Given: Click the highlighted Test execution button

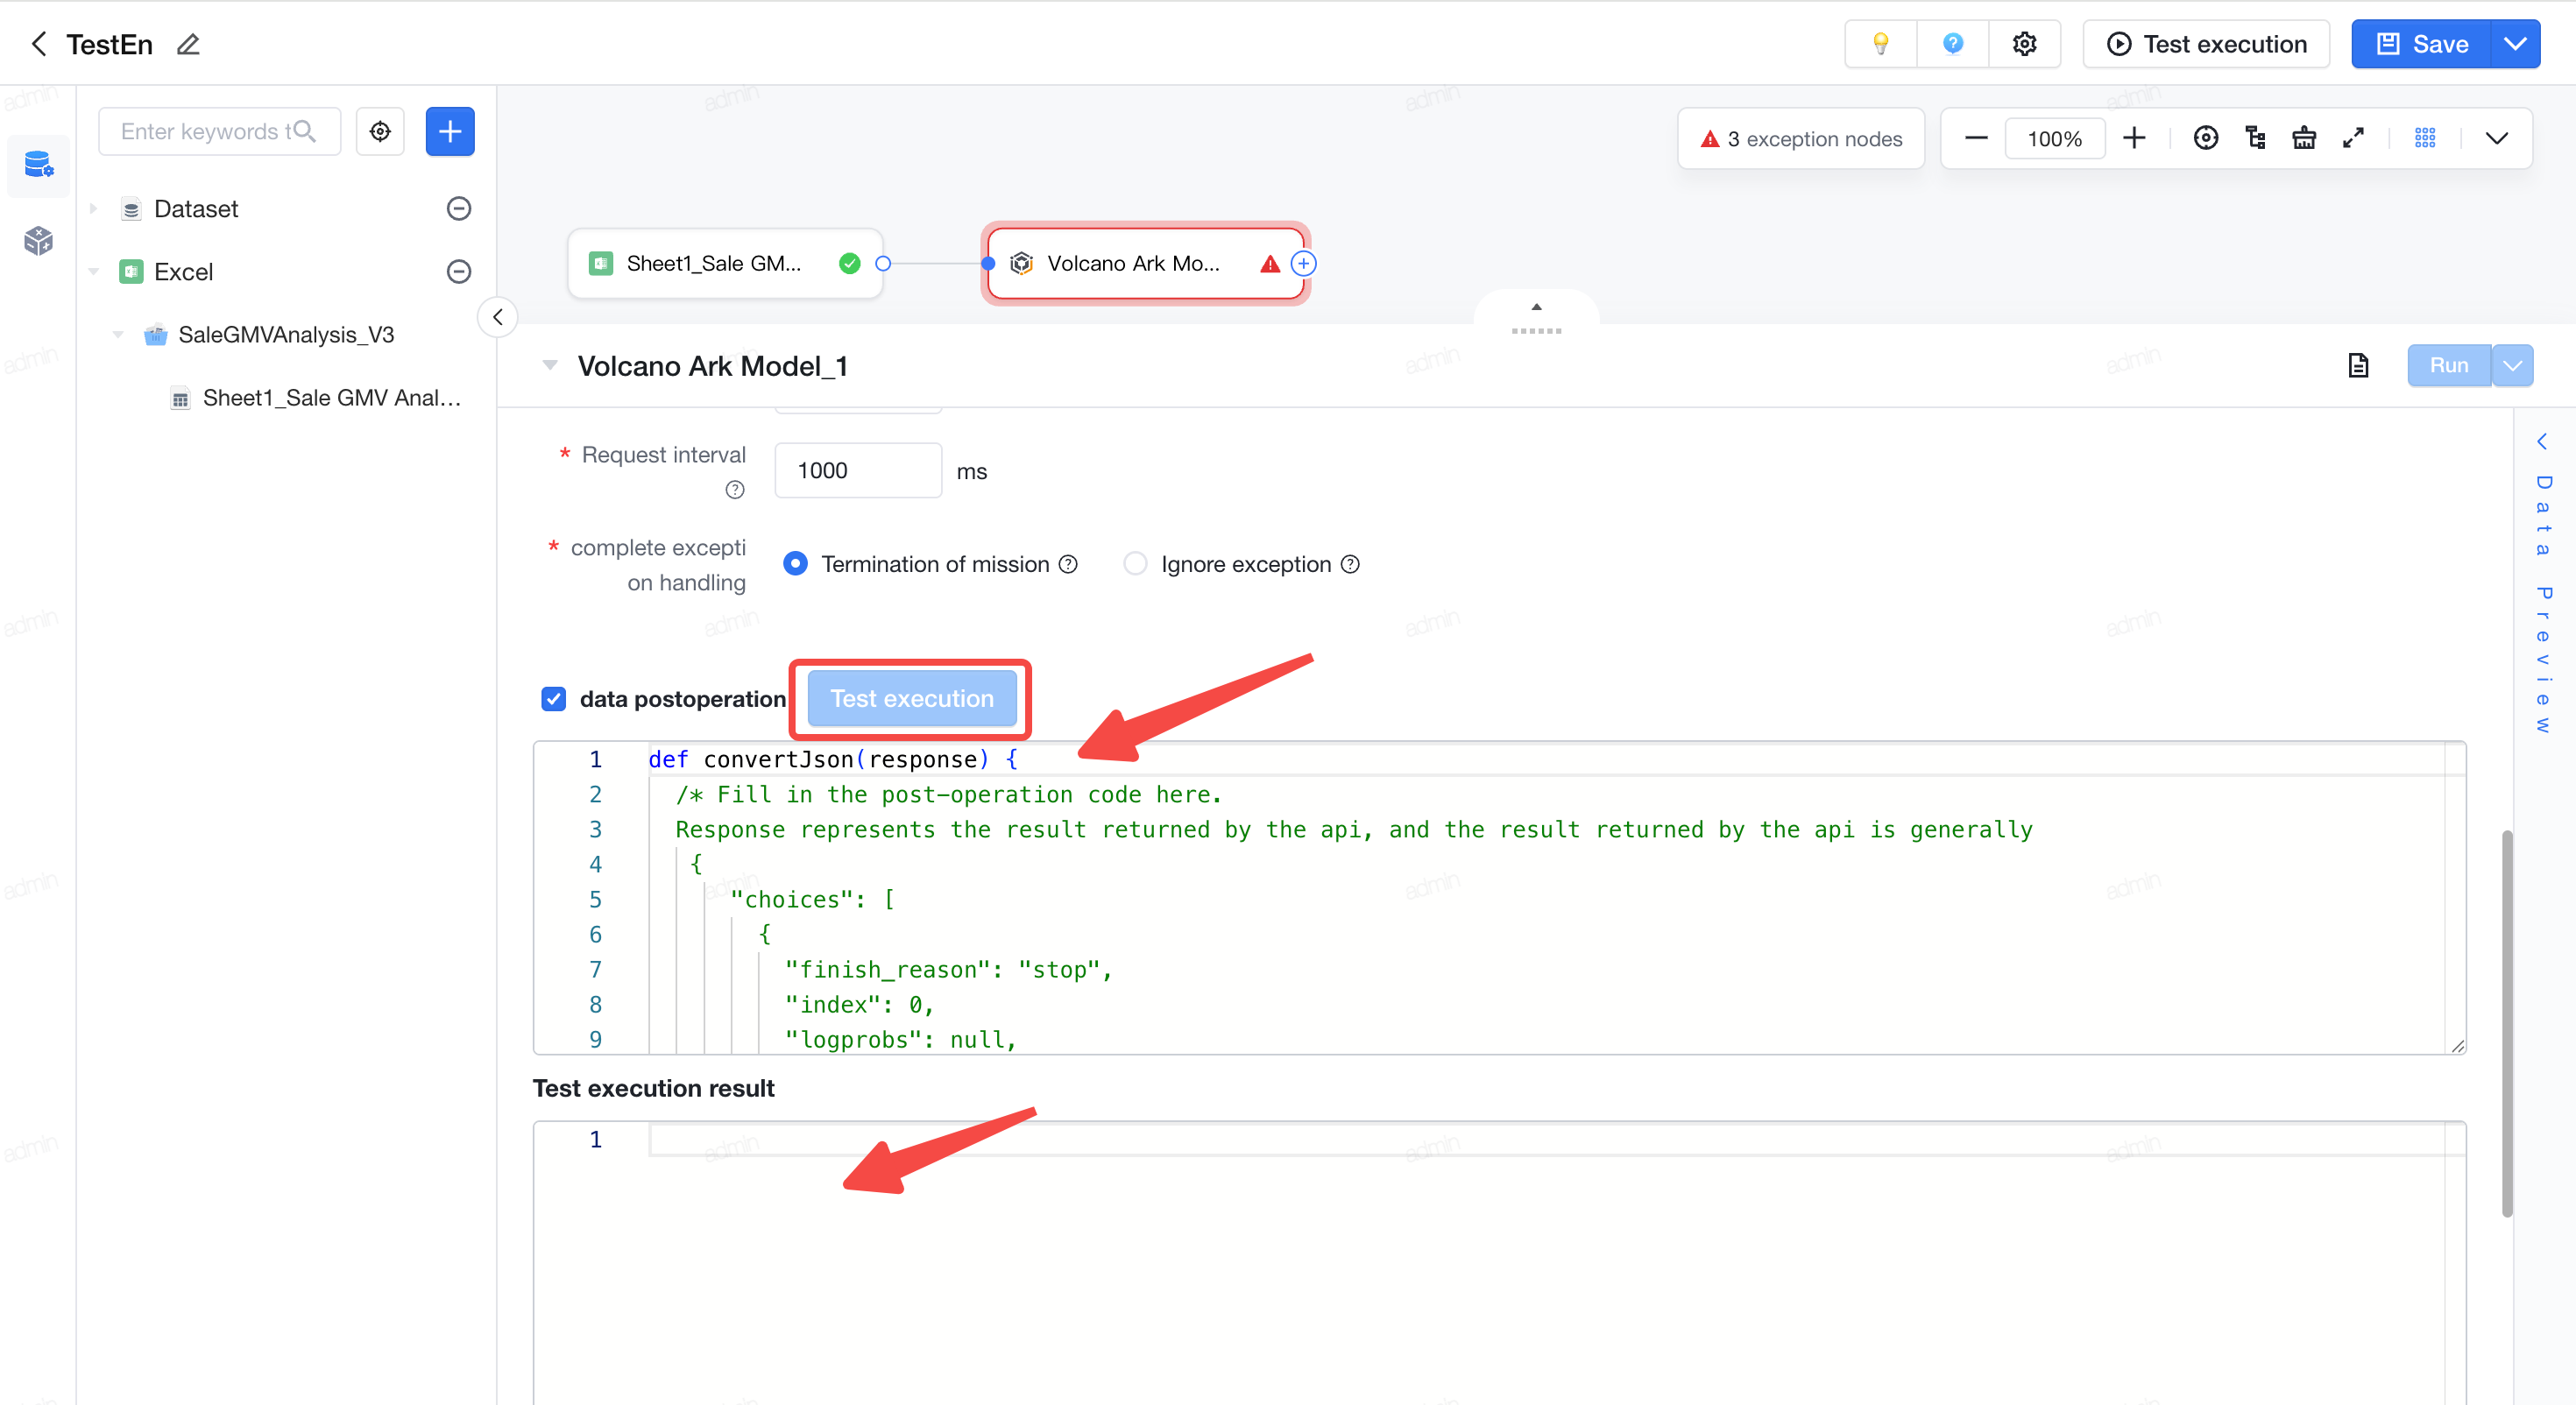Looking at the screenshot, I should pos(912,698).
